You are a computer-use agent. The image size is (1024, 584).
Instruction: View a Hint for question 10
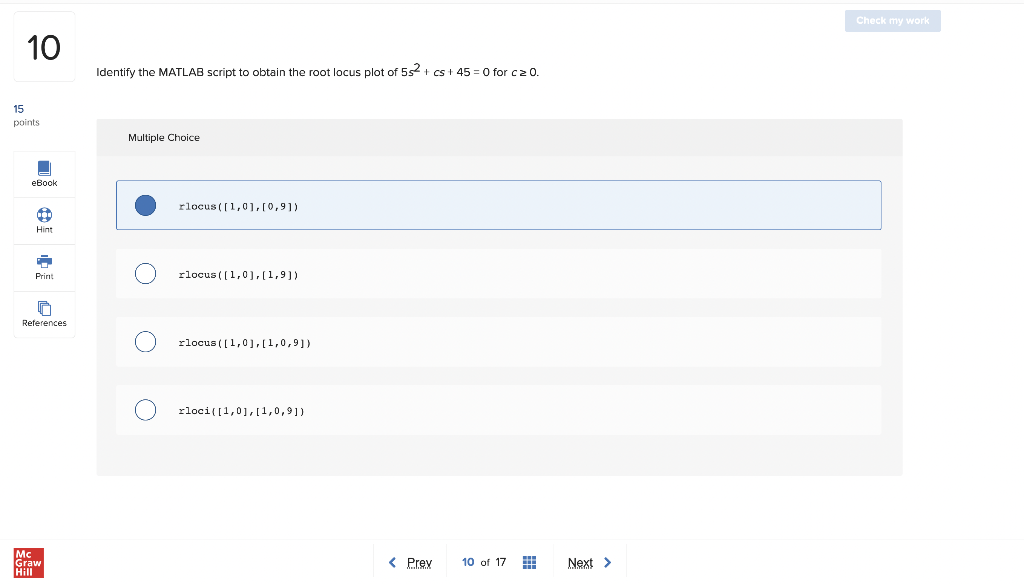[43, 220]
